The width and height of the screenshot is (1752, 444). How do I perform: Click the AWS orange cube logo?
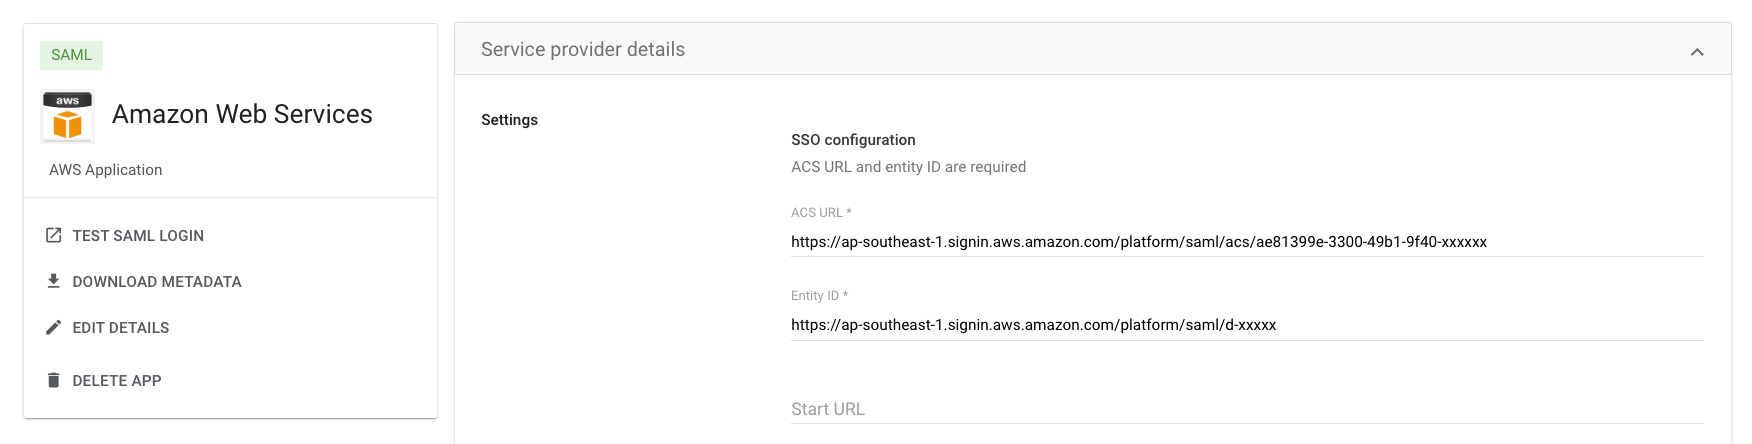[68, 116]
